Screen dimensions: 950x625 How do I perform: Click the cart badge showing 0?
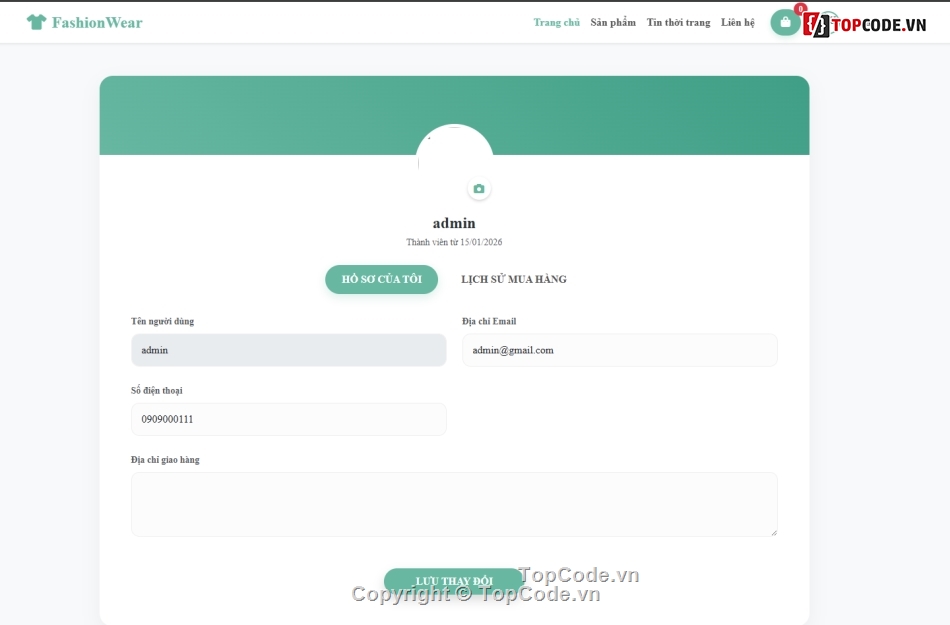point(800,8)
